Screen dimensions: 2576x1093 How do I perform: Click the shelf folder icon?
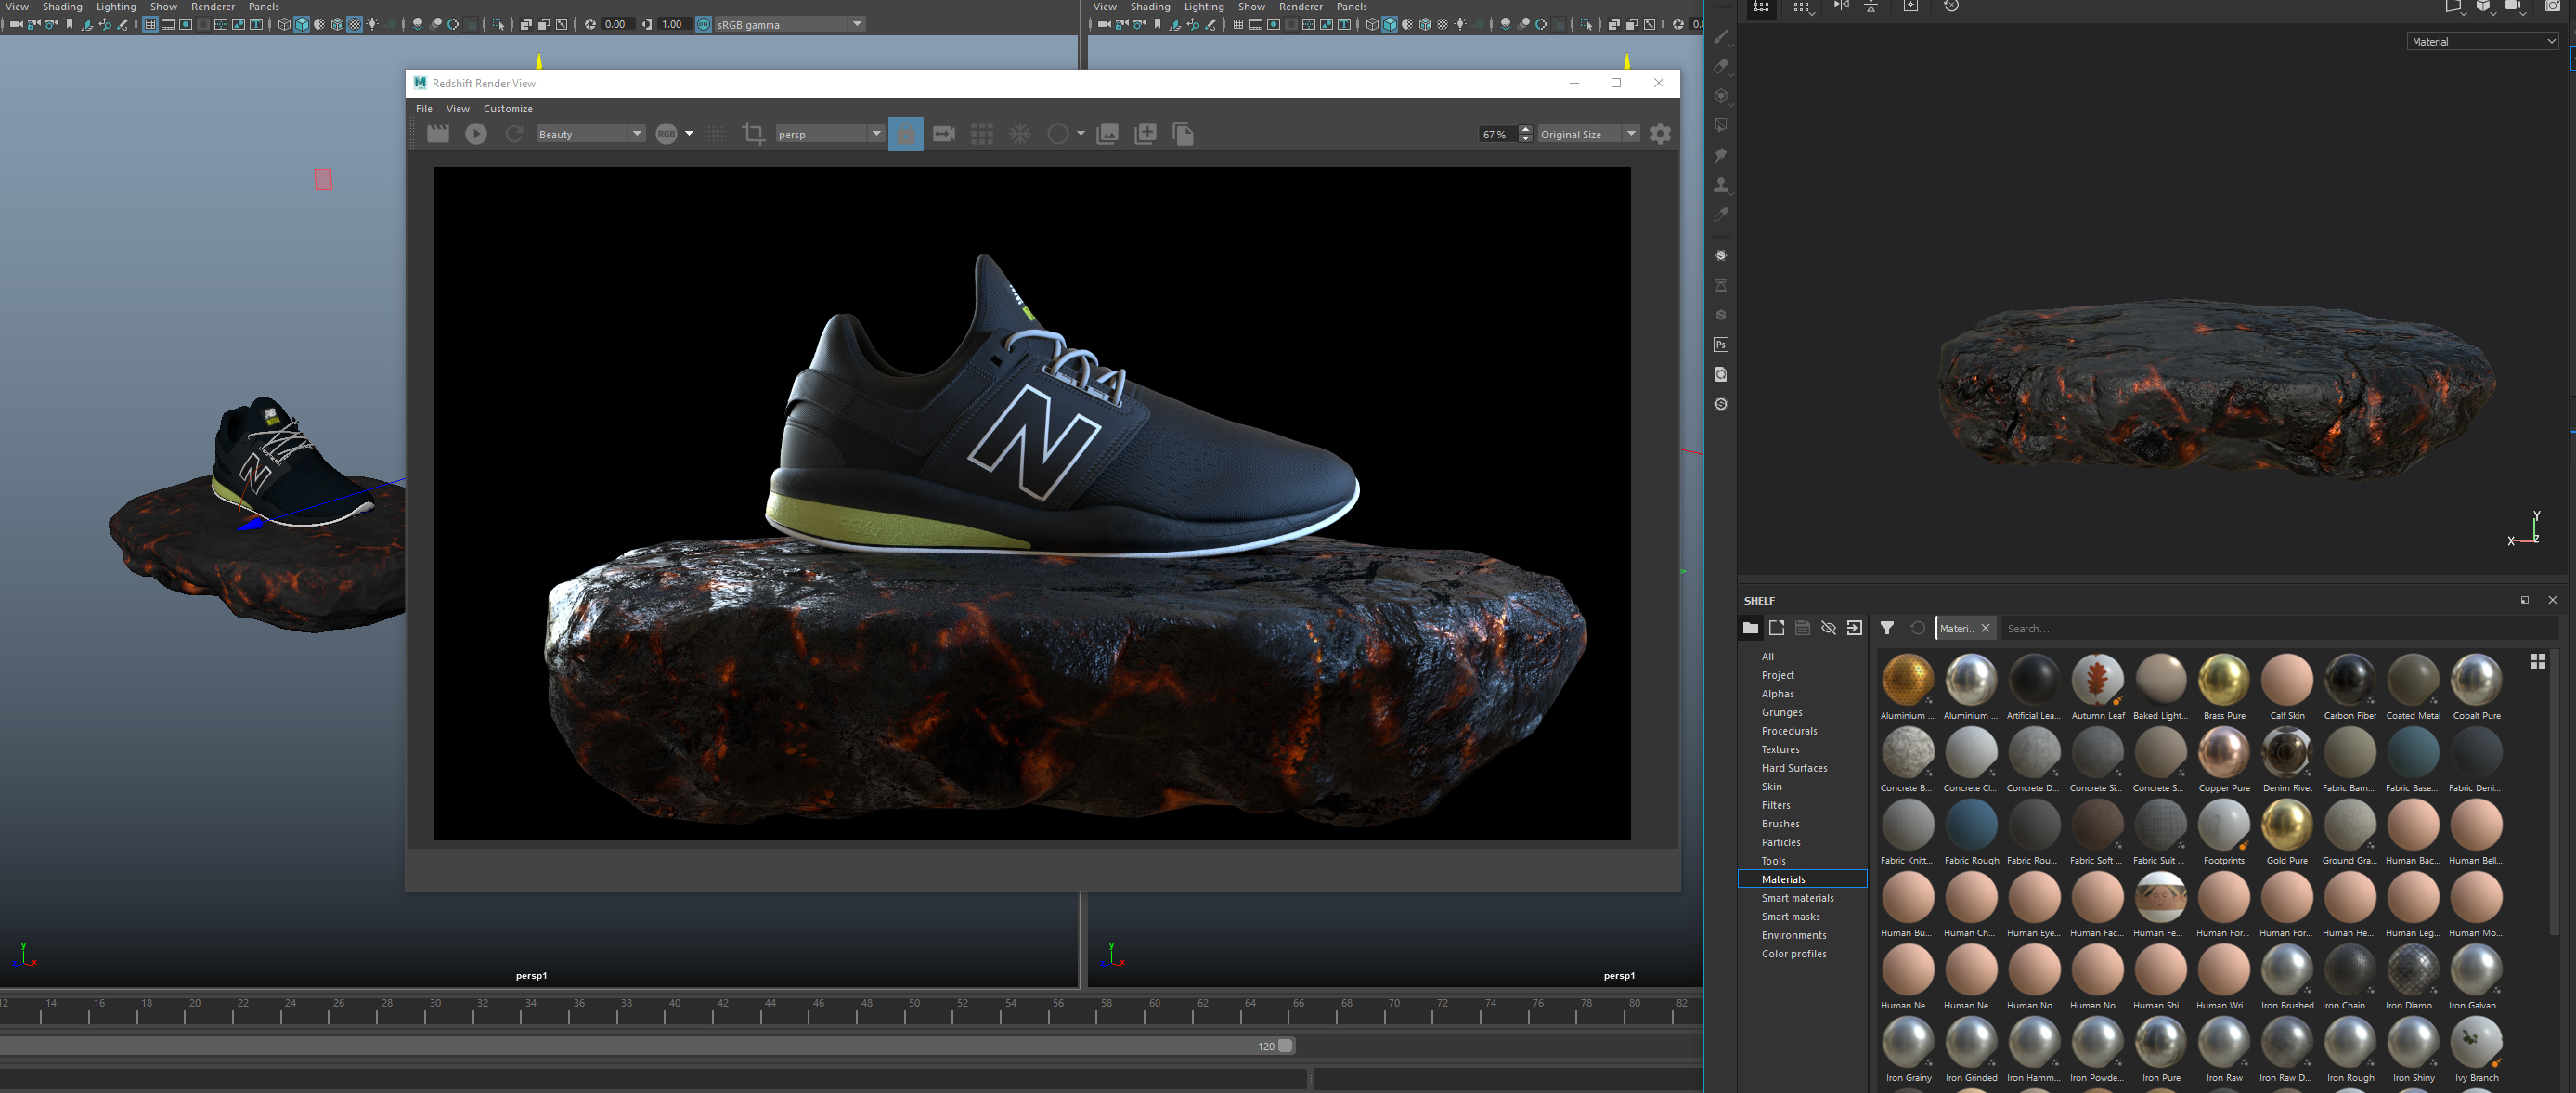point(1750,628)
